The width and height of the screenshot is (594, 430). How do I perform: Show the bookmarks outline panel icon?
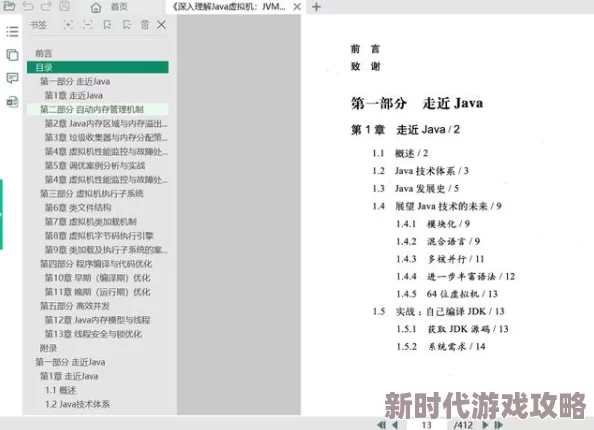click(12, 31)
